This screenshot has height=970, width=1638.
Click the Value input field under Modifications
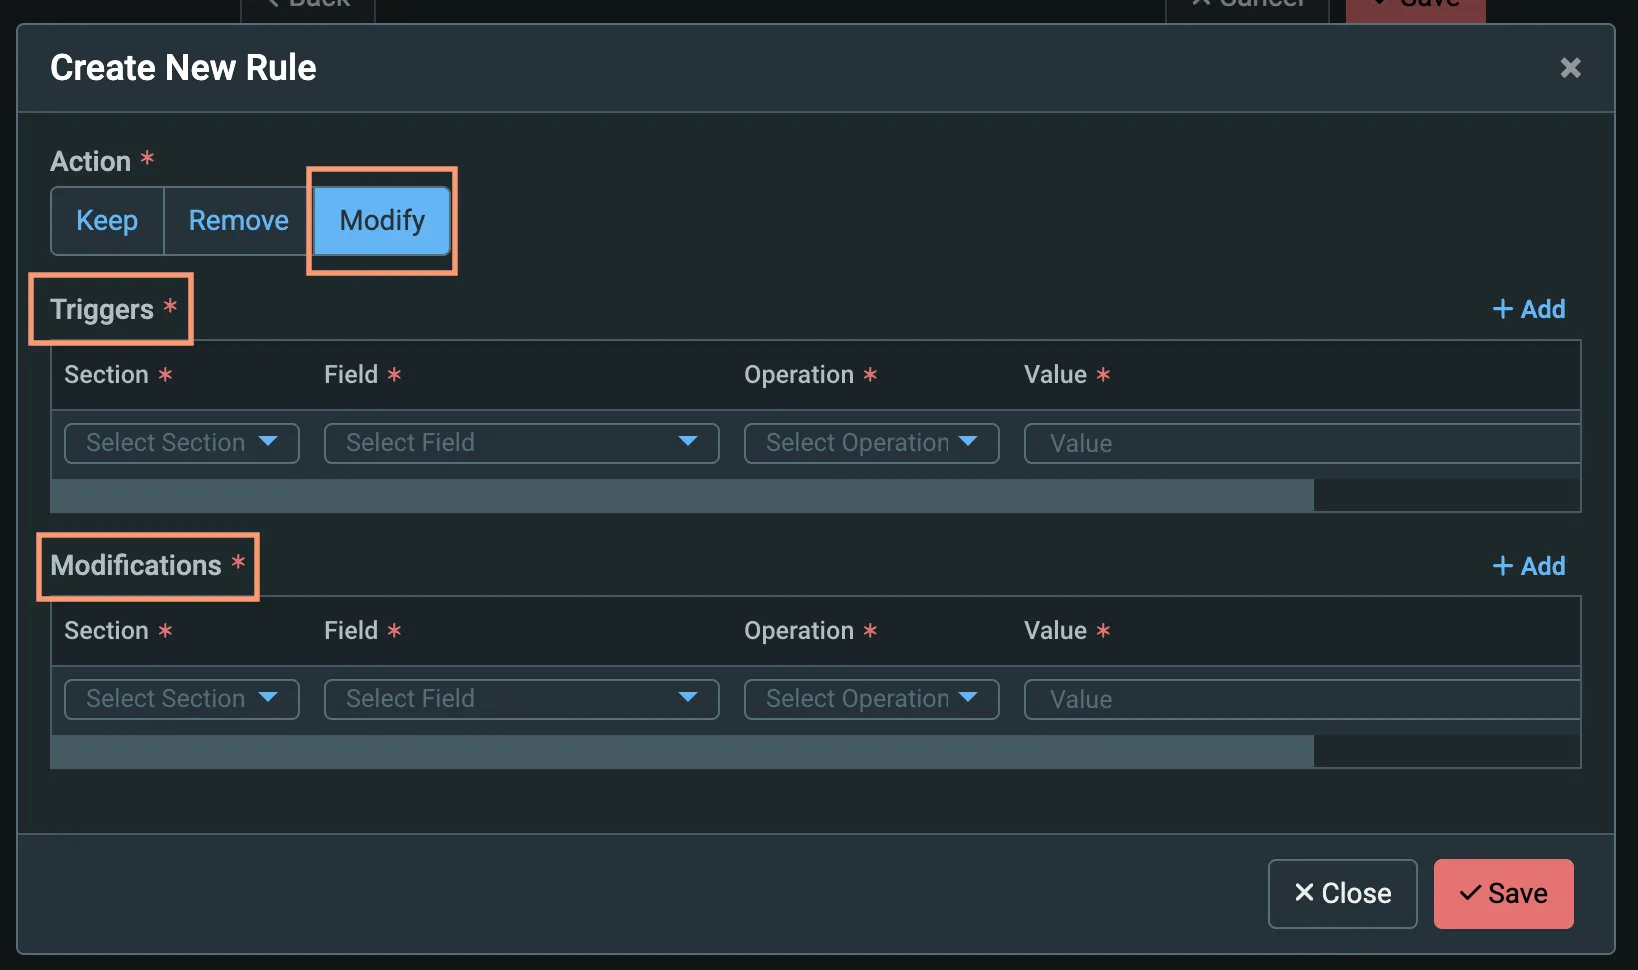[1302, 699]
